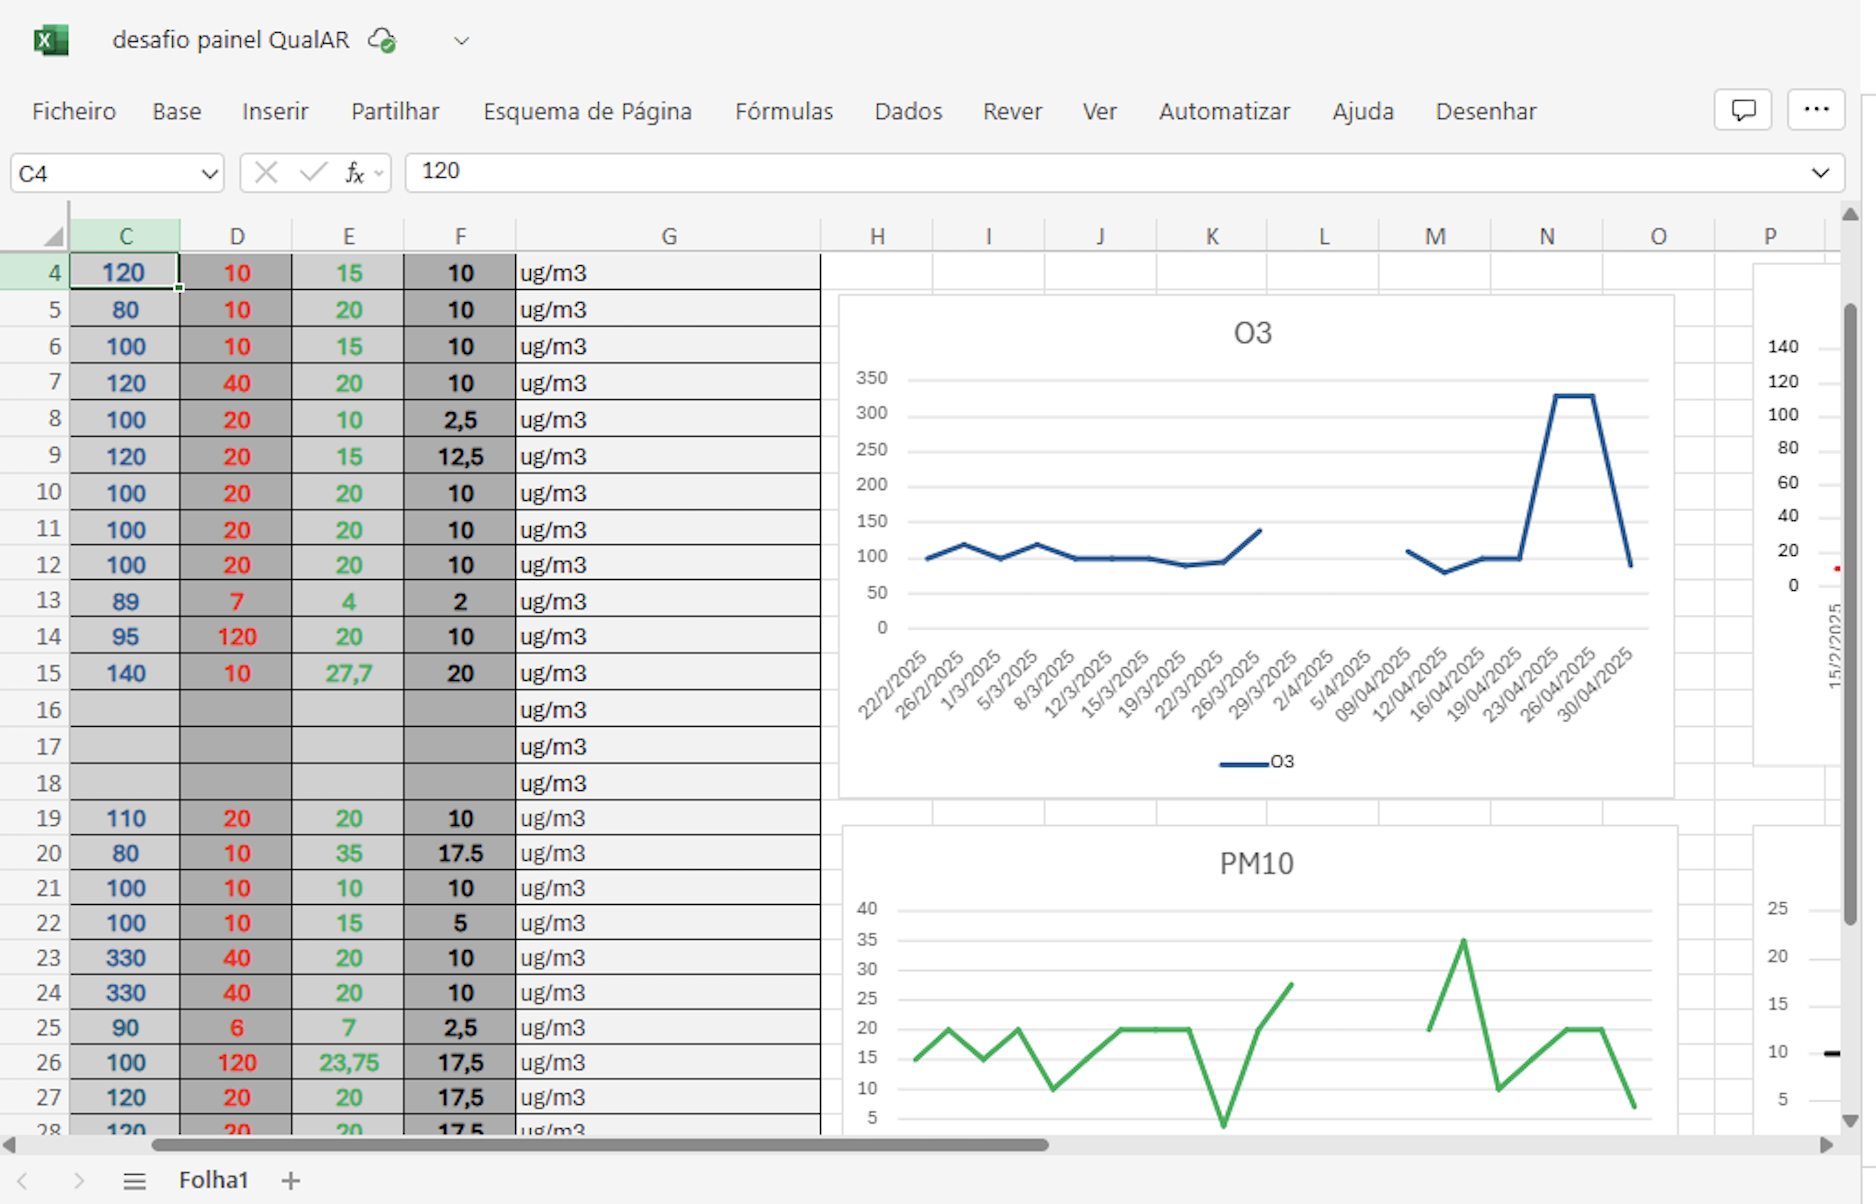This screenshot has width=1876, height=1204.
Task: Click the next sheet arrow
Action: [78, 1181]
